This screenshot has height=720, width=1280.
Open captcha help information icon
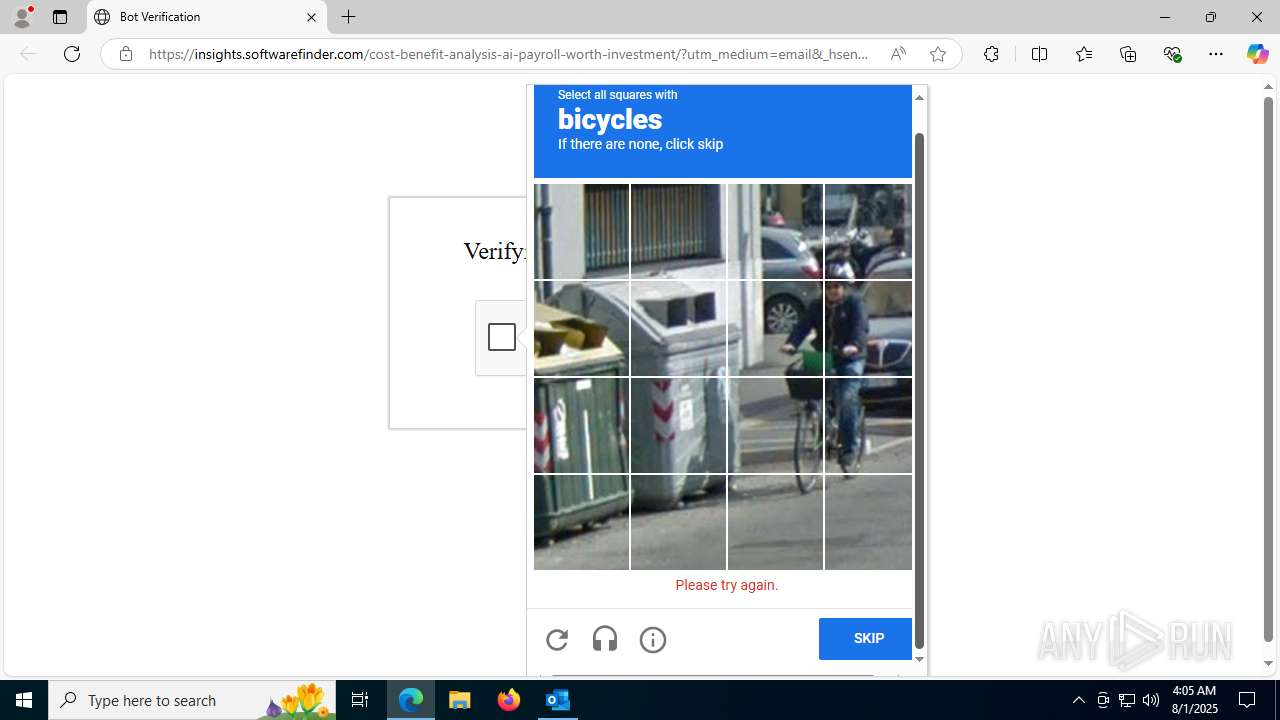[x=653, y=640]
